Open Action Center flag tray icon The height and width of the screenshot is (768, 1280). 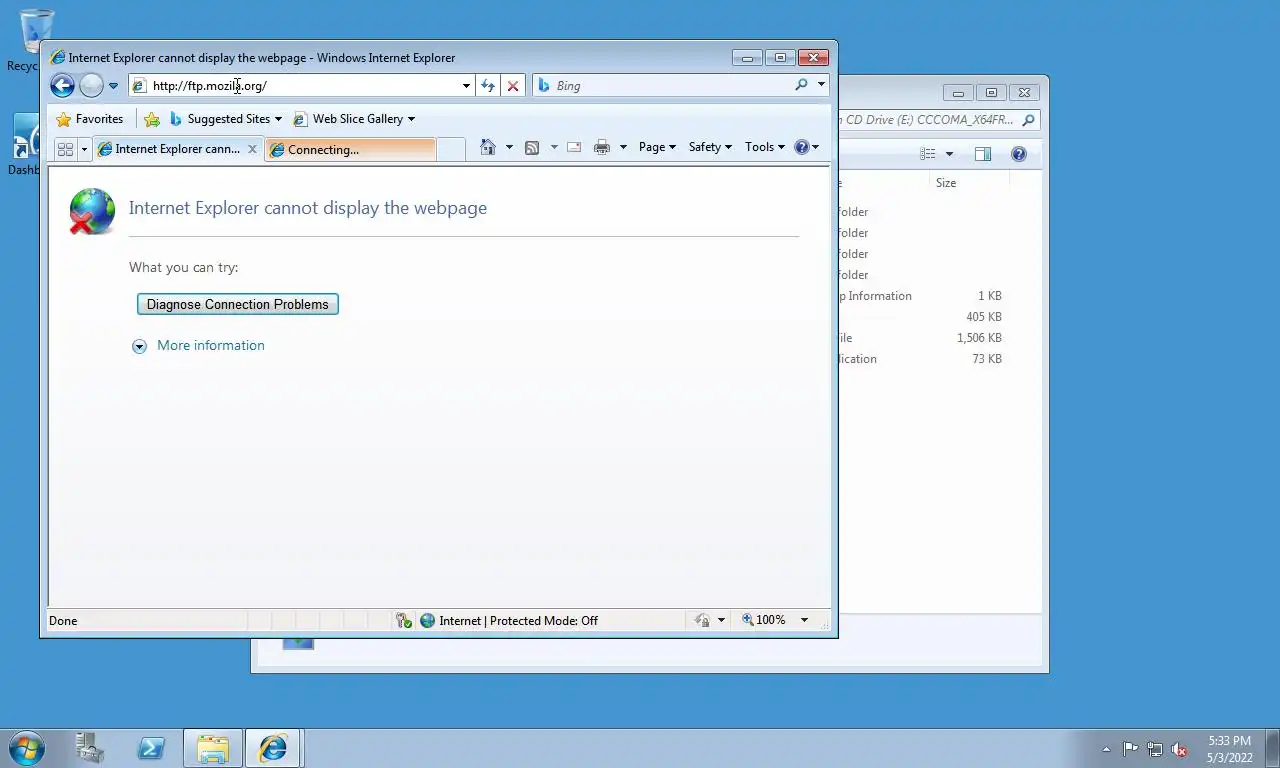pyautogui.click(x=1130, y=749)
